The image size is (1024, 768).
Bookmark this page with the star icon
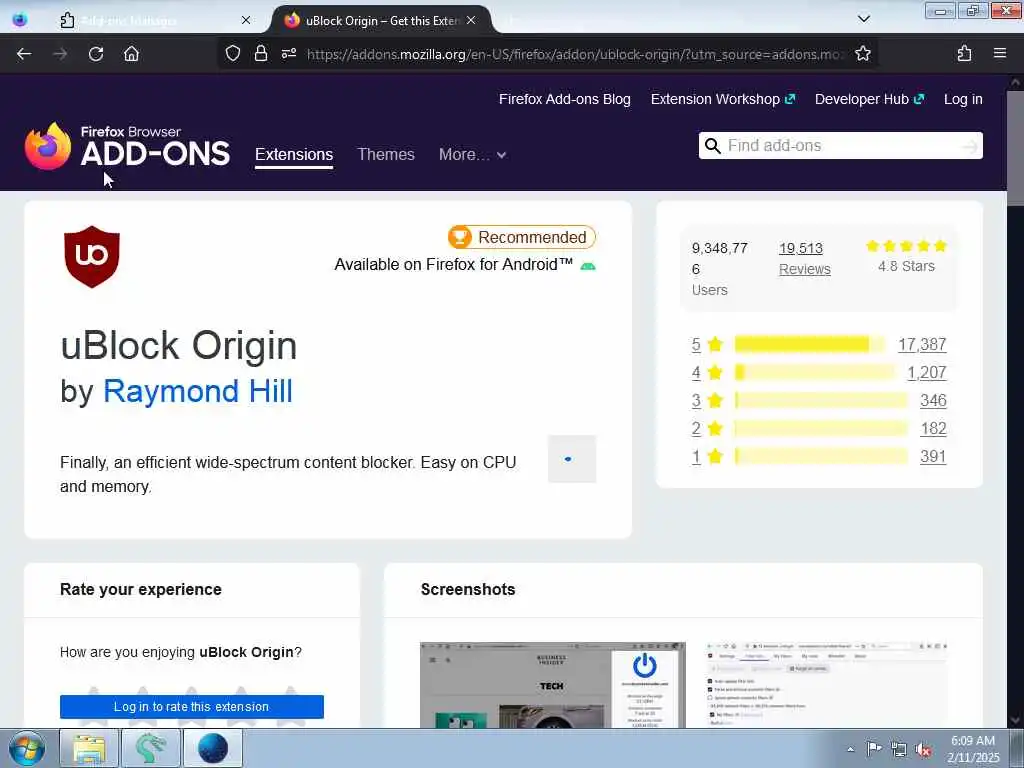[x=863, y=54]
